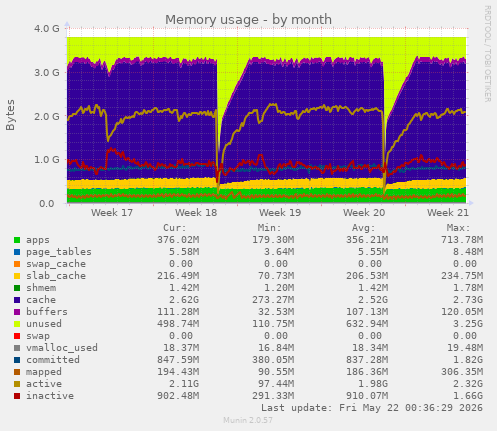Click the cache current value 2.62G
The width and height of the screenshot is (497, 431).
click(x=184, y=300)
